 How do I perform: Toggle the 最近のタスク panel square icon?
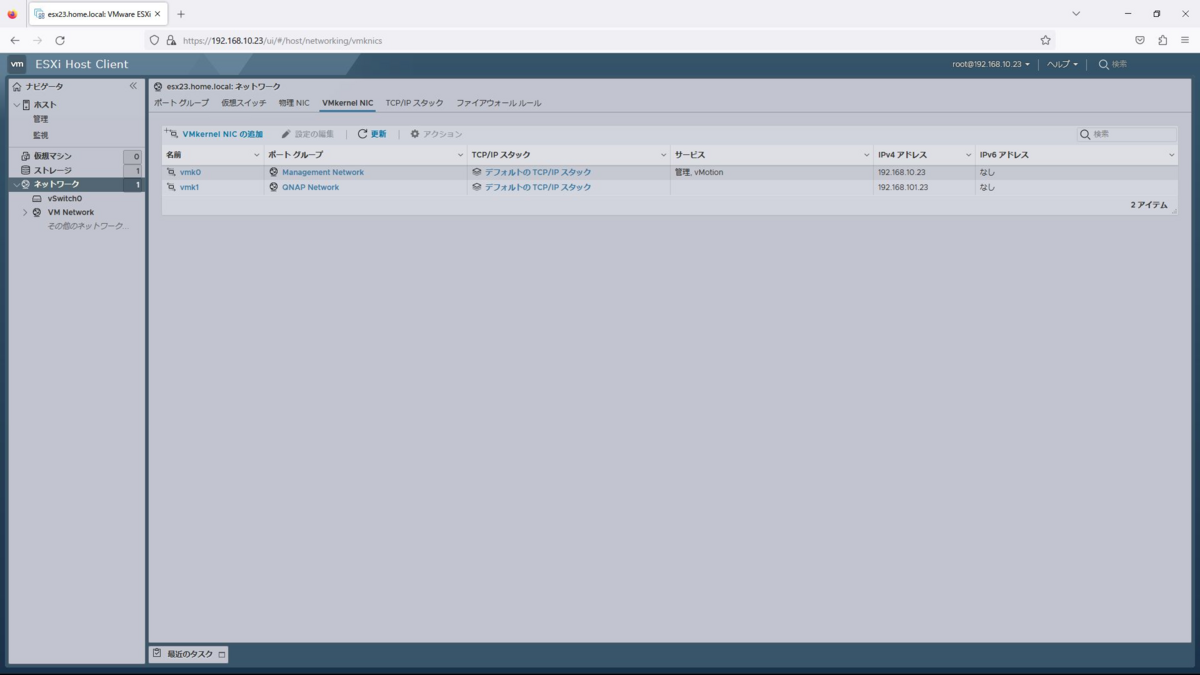222,655
